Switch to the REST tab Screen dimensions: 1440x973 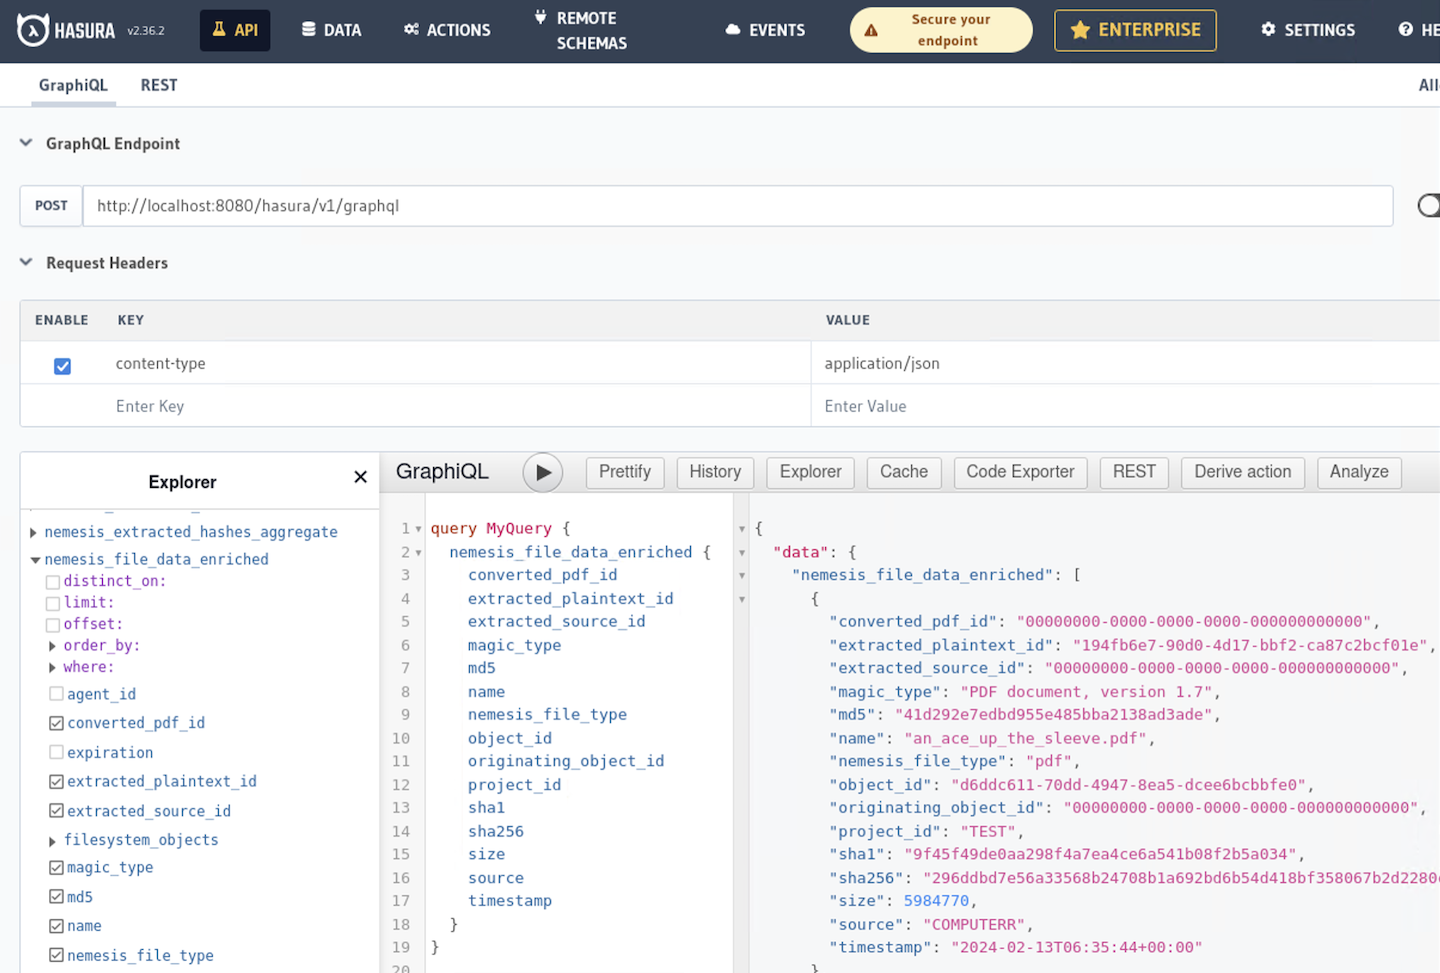(x=159, y=85)
